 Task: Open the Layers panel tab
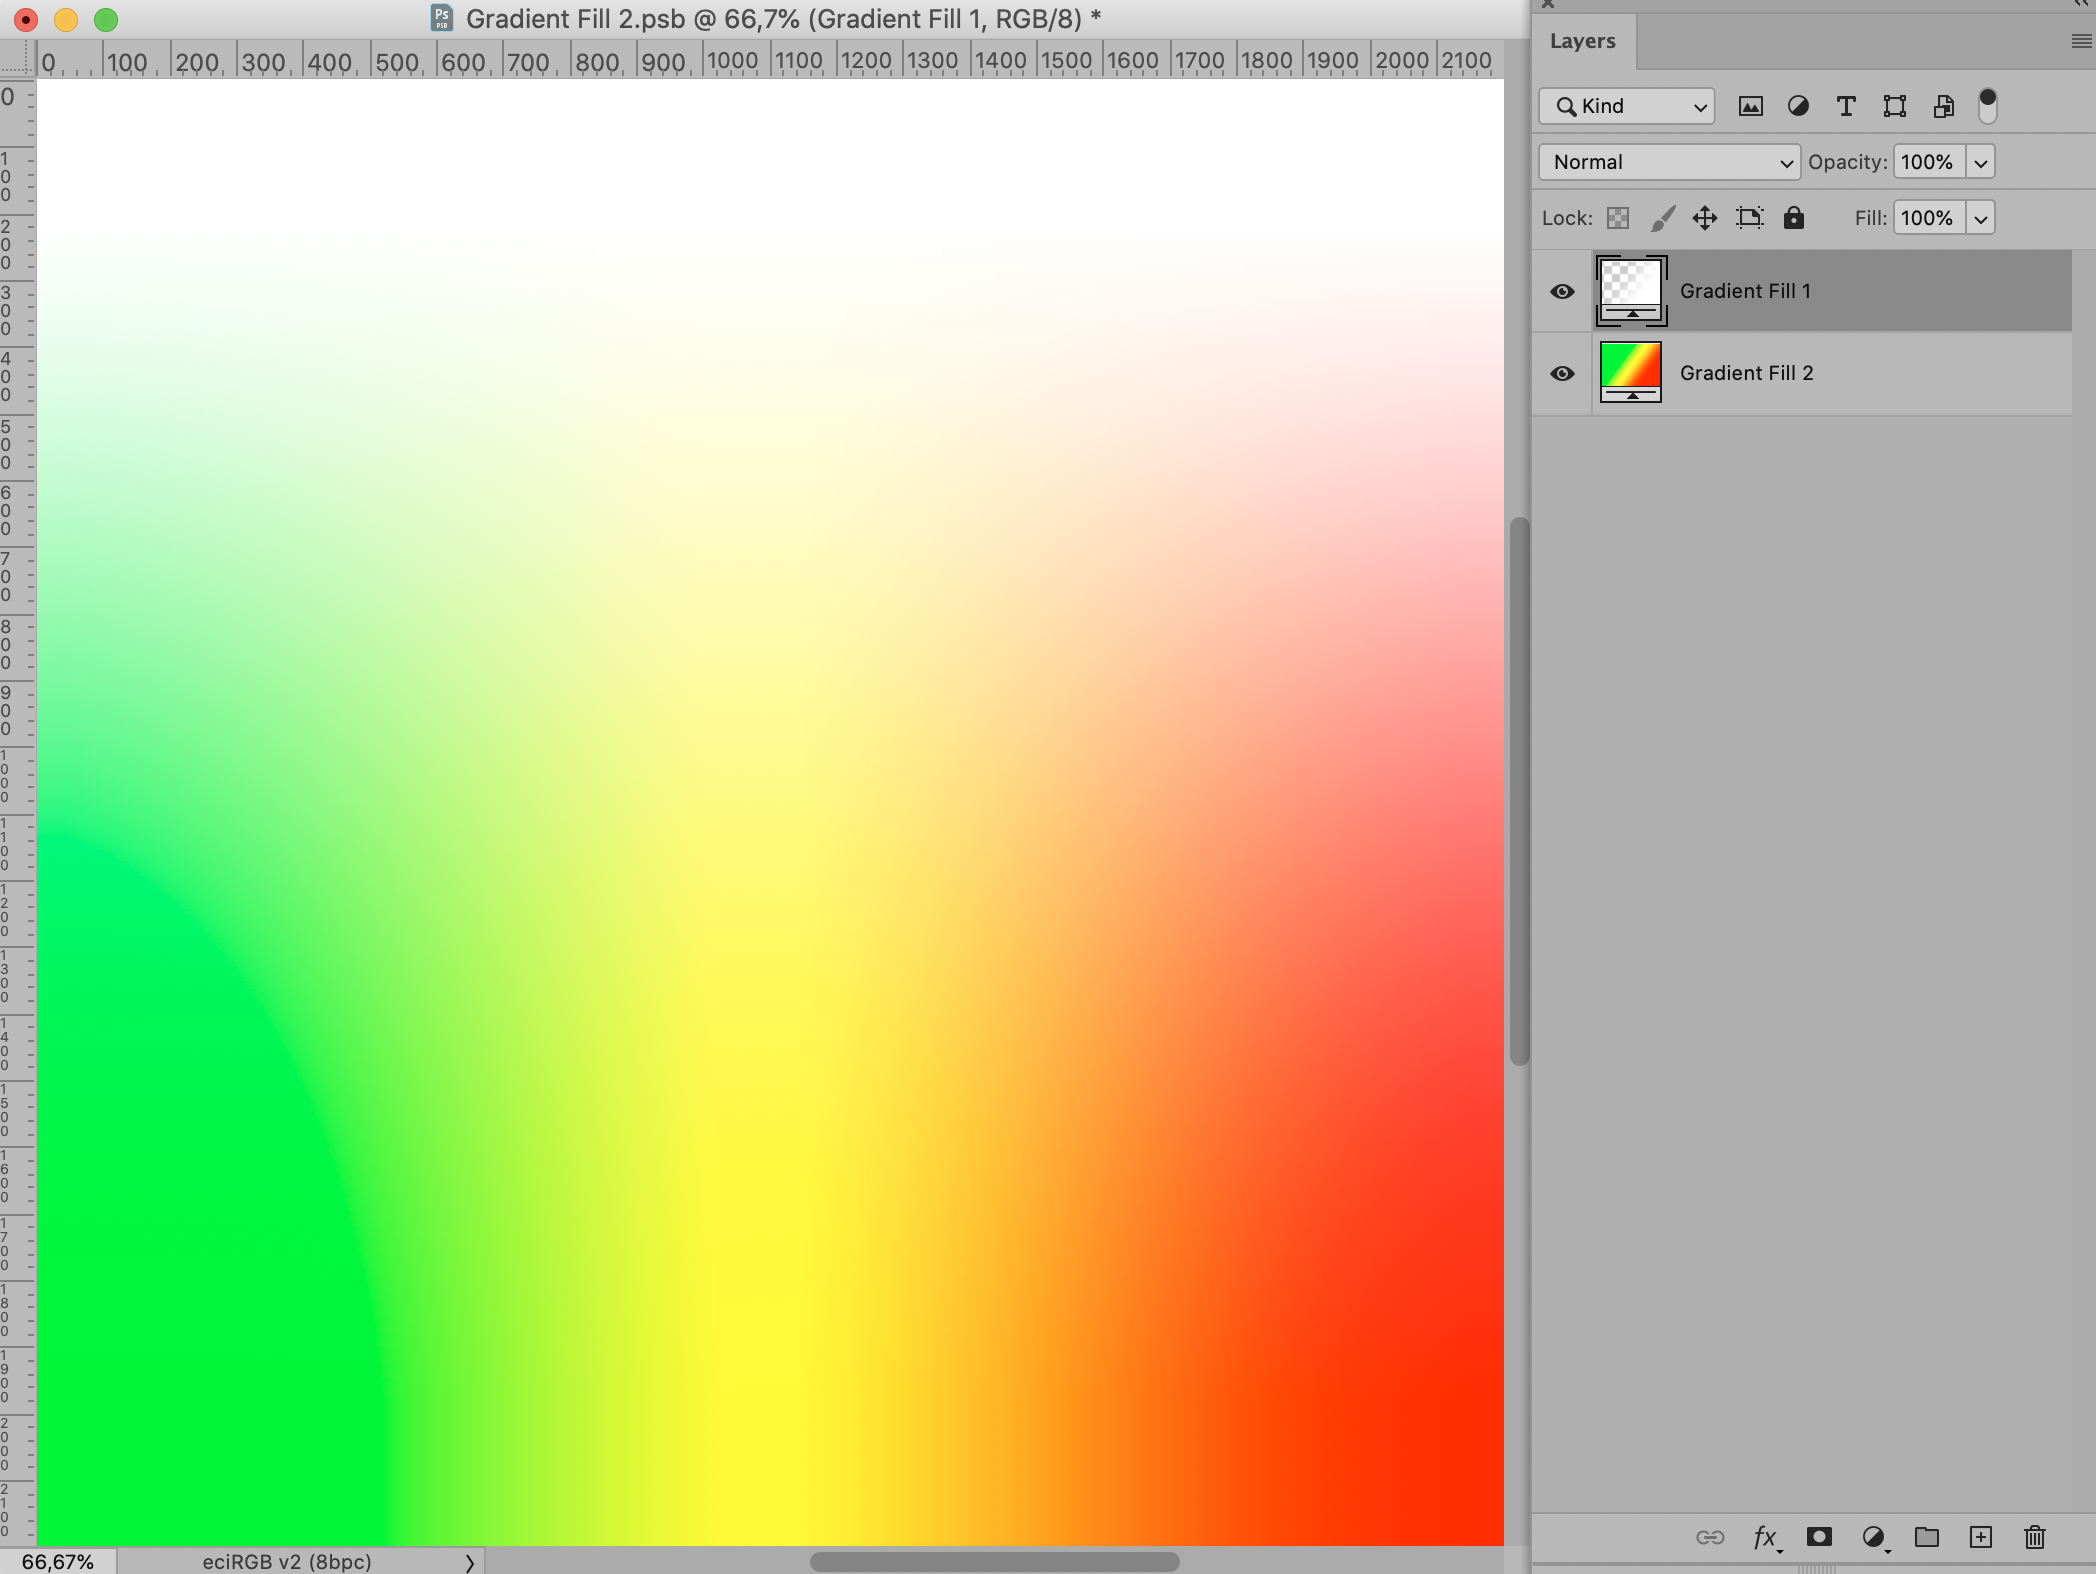[x=1583, y=42]
